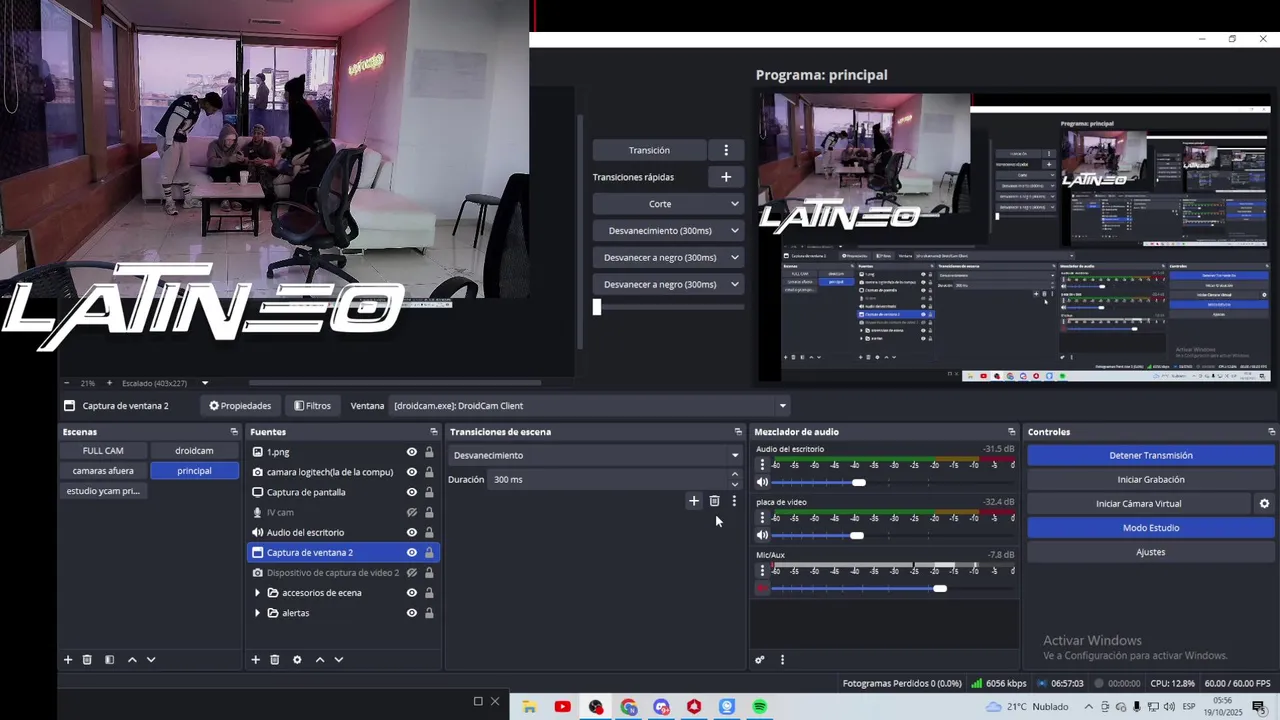This screenshot has width=1280, height=720.
Task: Open Spotify from the taskbar
Action: click(760, 707)
